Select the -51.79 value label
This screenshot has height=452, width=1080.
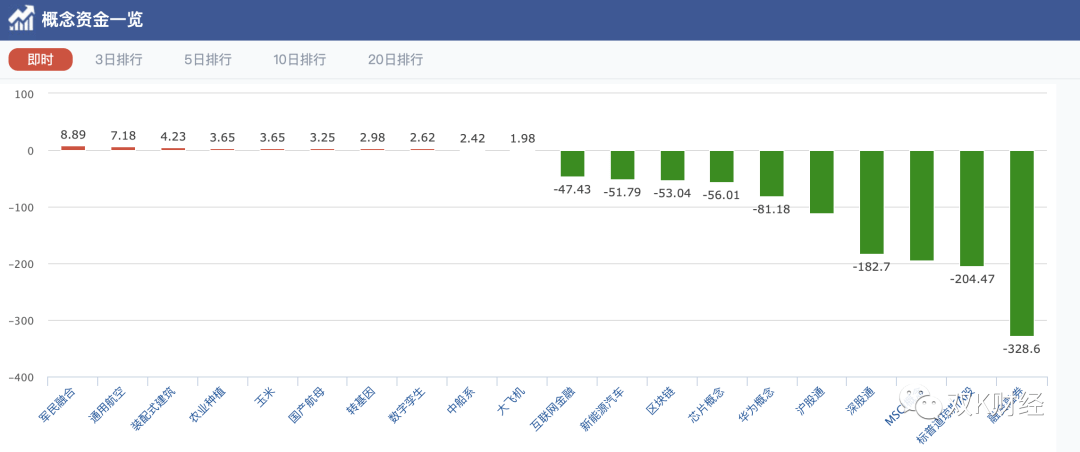pyautogui.click(x=623, y=192)
